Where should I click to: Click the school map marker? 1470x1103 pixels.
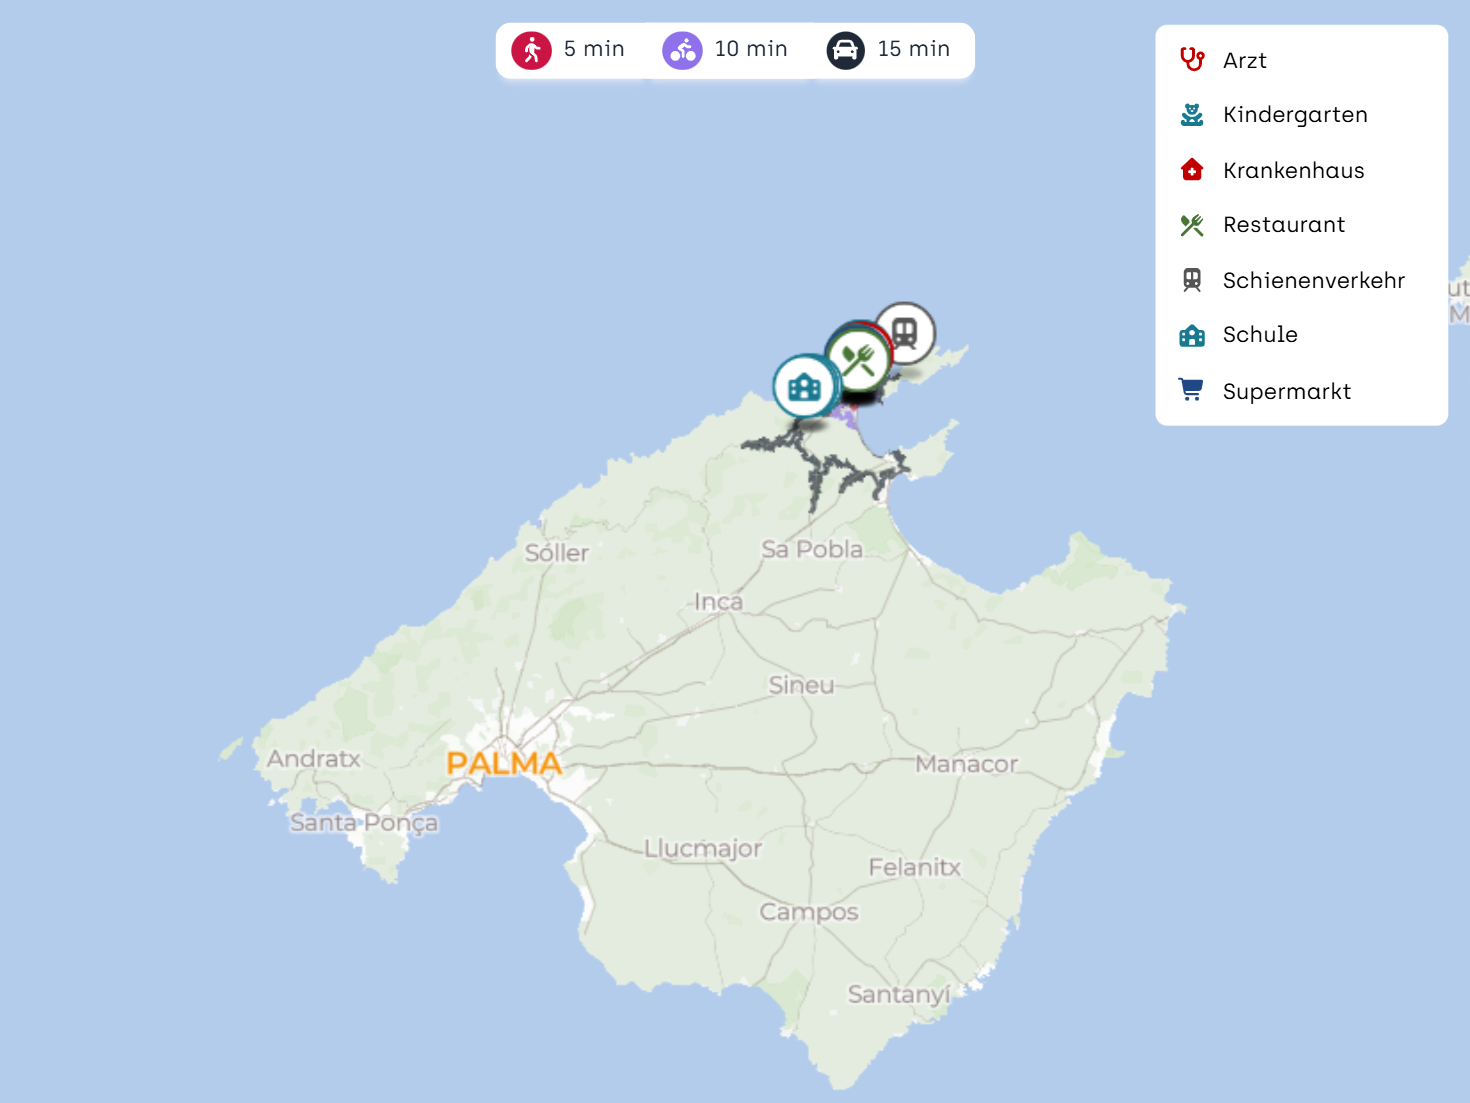click(804, 387)
